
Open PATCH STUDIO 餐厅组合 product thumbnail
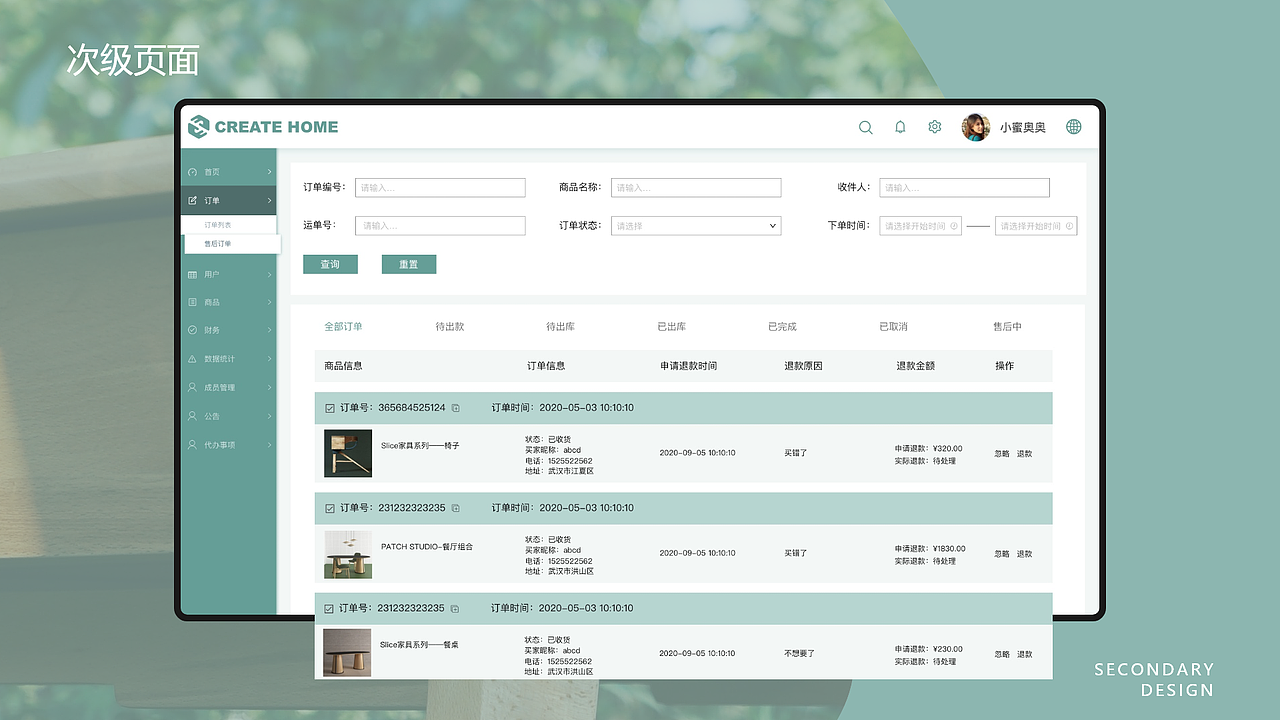pos(348,554)
